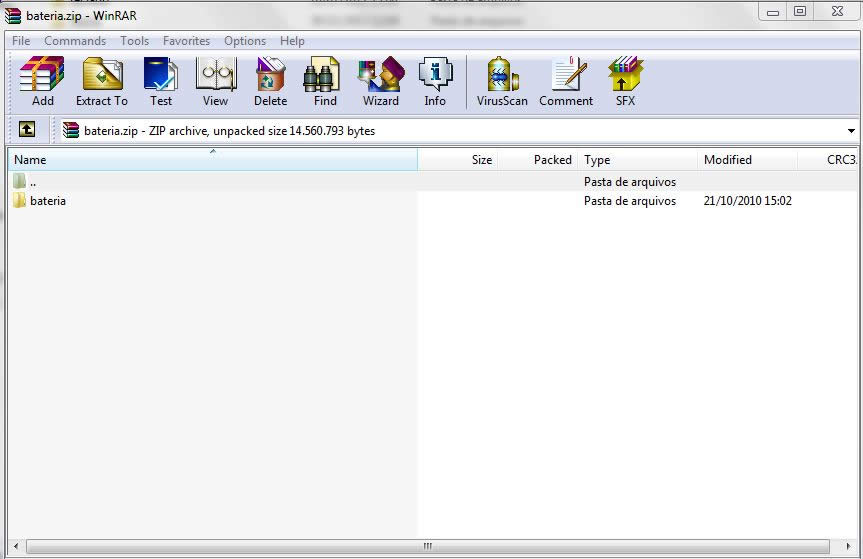863x559 pixels.
Task: Go up one level with the arrow button
Action: coord(26,130)
